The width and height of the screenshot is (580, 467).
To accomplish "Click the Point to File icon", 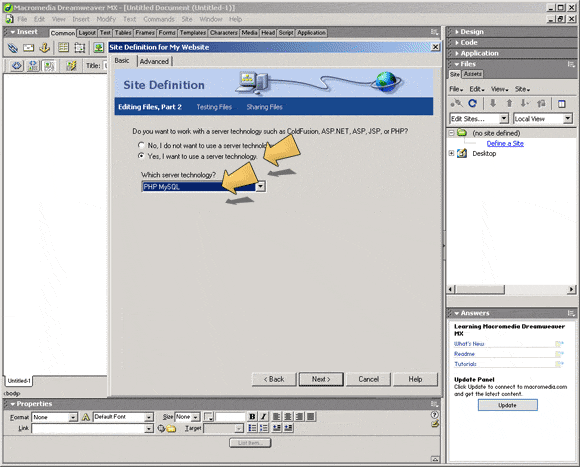I will [x=161, y=429].
